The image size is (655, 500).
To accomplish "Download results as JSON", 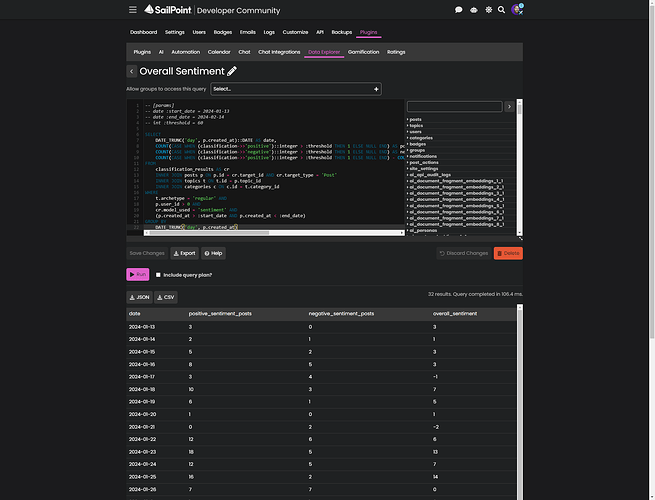I will [x=139, y=297].
